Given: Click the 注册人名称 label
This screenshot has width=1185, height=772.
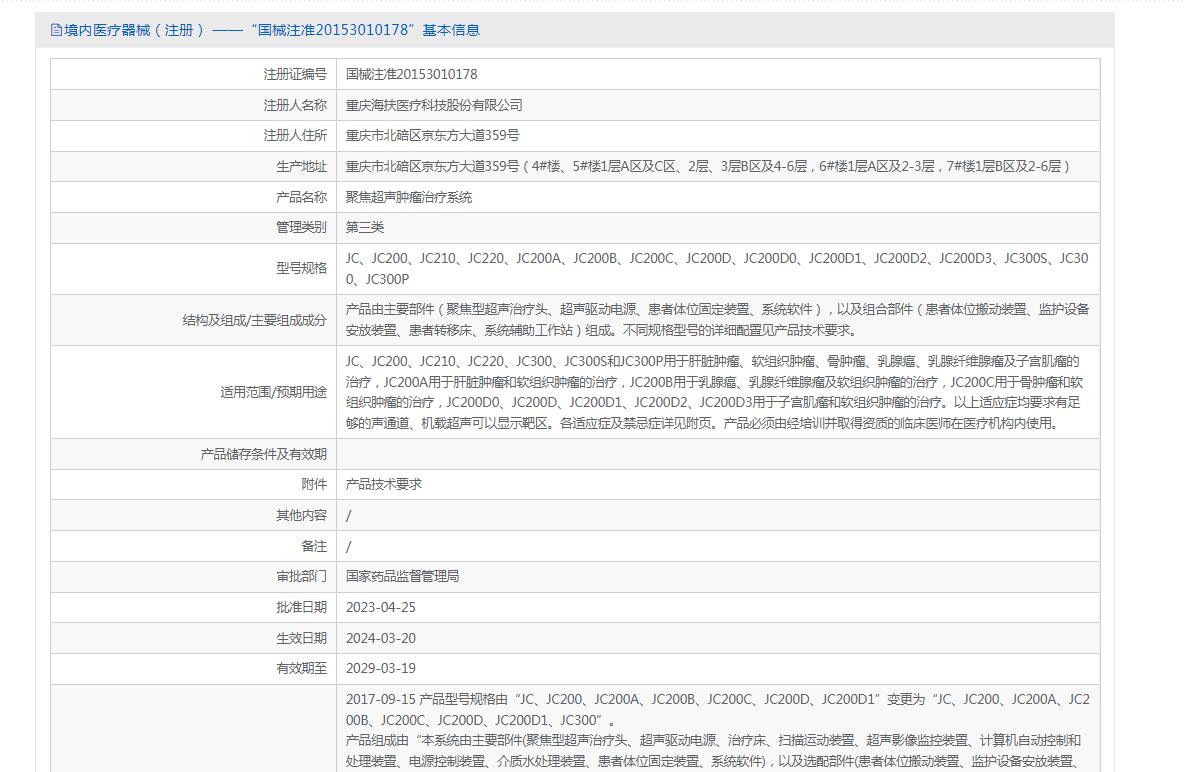Looking at the screenshot, I should tap(295, 105).
